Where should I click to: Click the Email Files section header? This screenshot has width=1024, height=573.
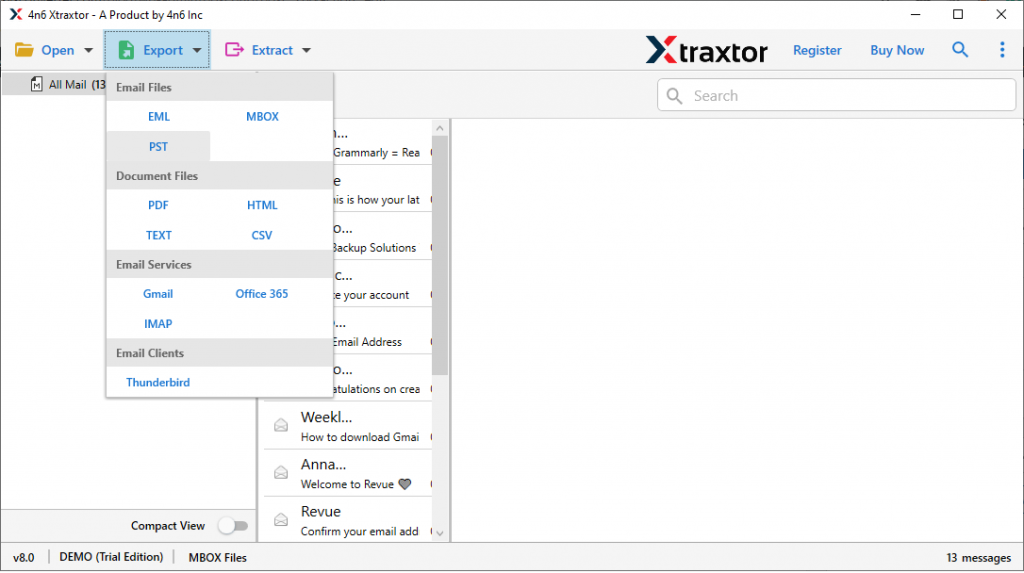pyautogui.click(x=219, y=87)
